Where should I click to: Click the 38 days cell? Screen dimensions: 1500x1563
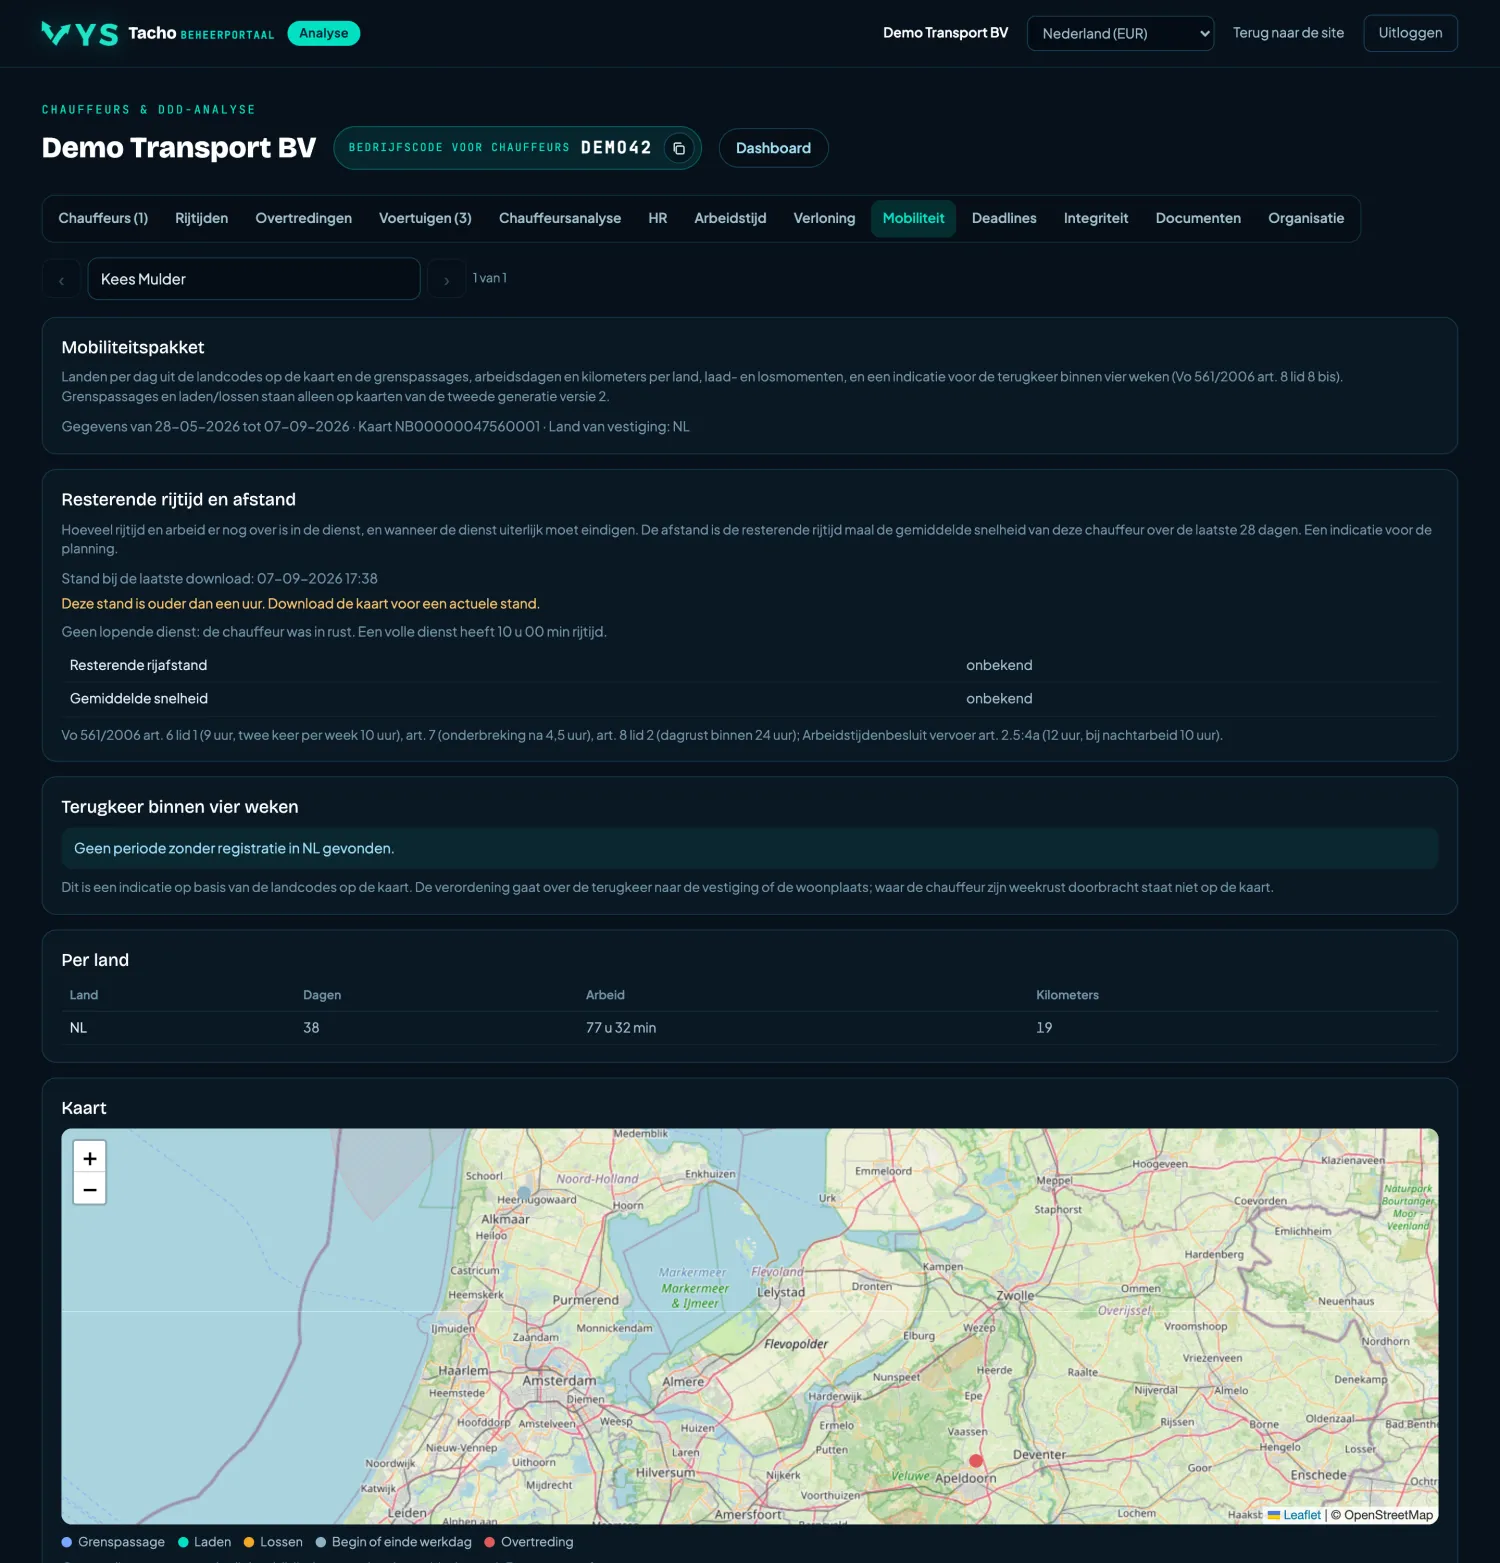[x=311, y=1028]
